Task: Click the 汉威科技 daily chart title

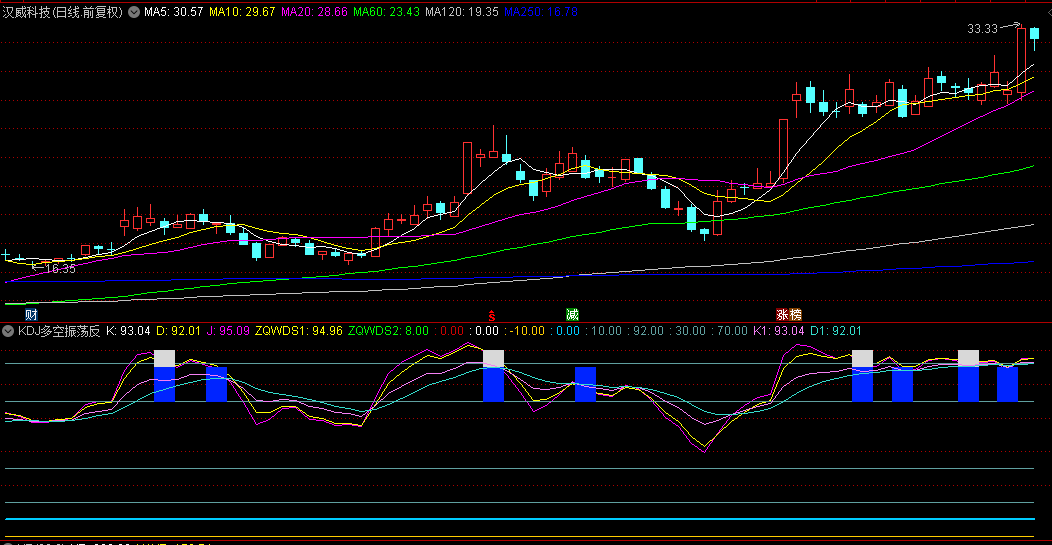Action: (x=63, y=12)
